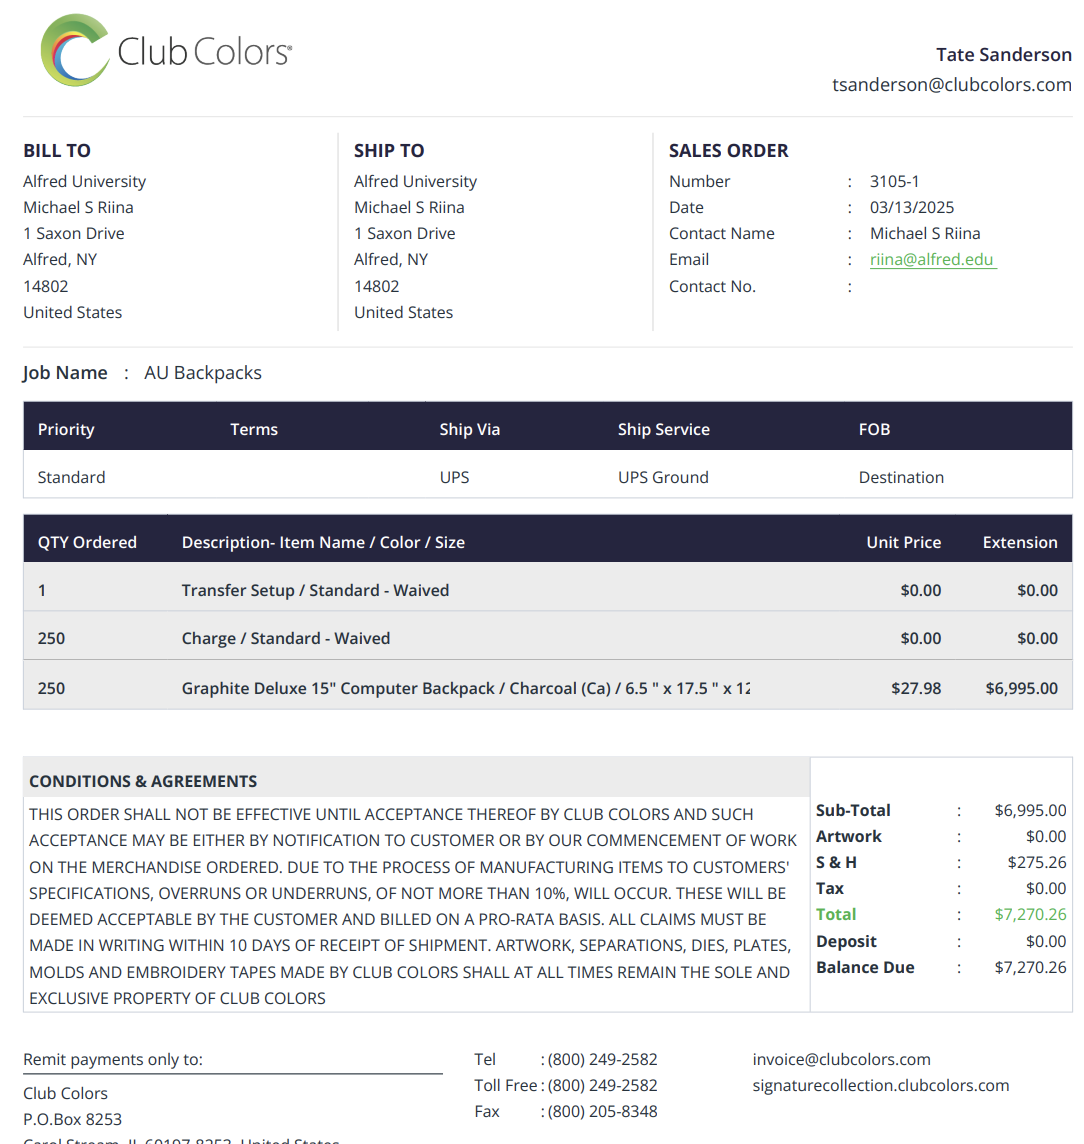The height and width of the screenshot is (1144, 1084).
Task: Click the QTY Ordered column header
Action: click(x=87, y=543)
